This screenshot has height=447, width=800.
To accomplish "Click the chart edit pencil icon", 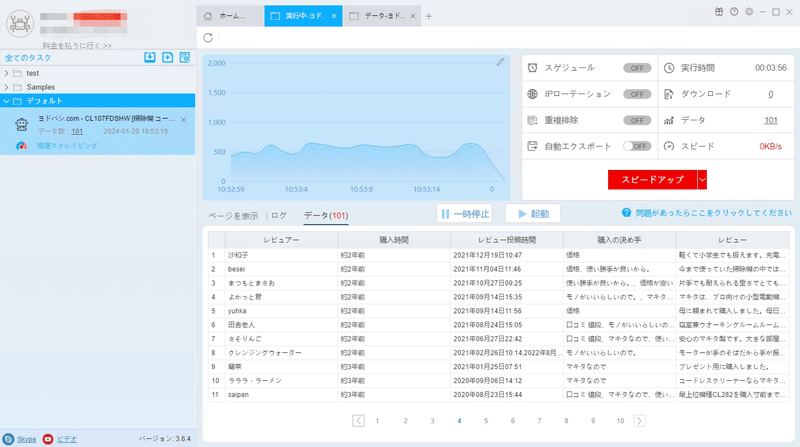I will [500, 62].
